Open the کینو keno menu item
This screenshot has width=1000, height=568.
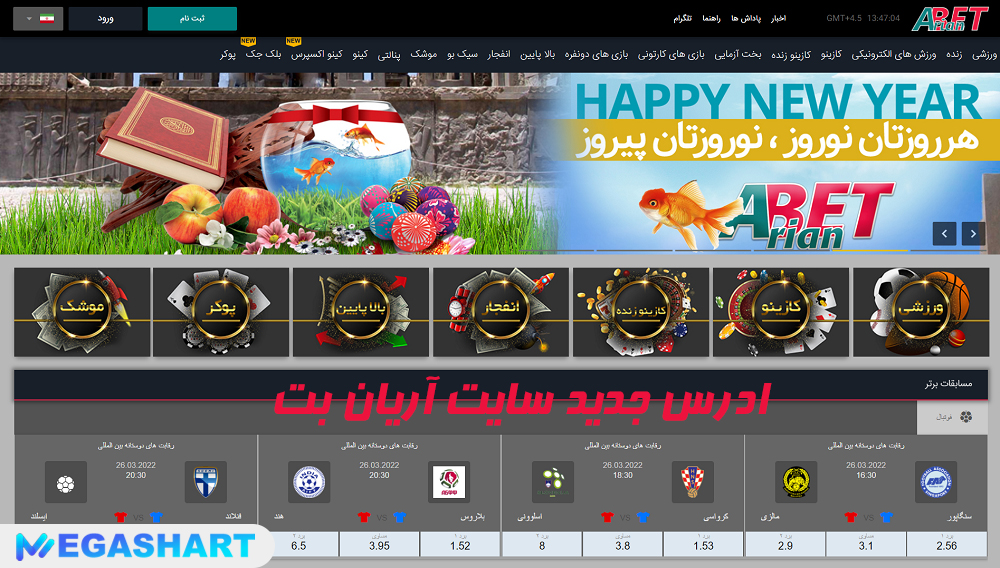(x=360, y=55)
